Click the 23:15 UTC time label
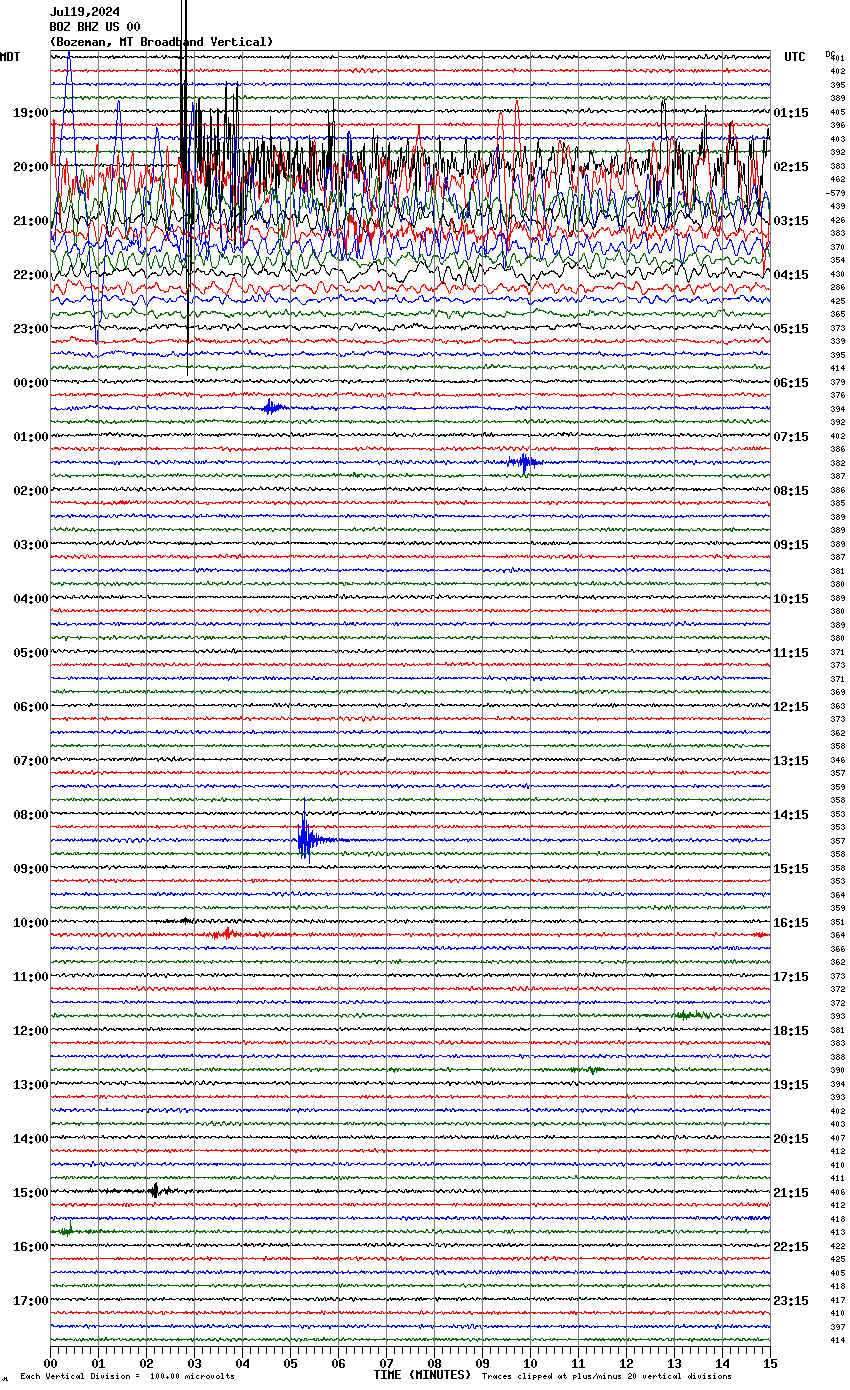Image resolution: width=850 pixels, height=1390 pixels. pos(791,1300)
